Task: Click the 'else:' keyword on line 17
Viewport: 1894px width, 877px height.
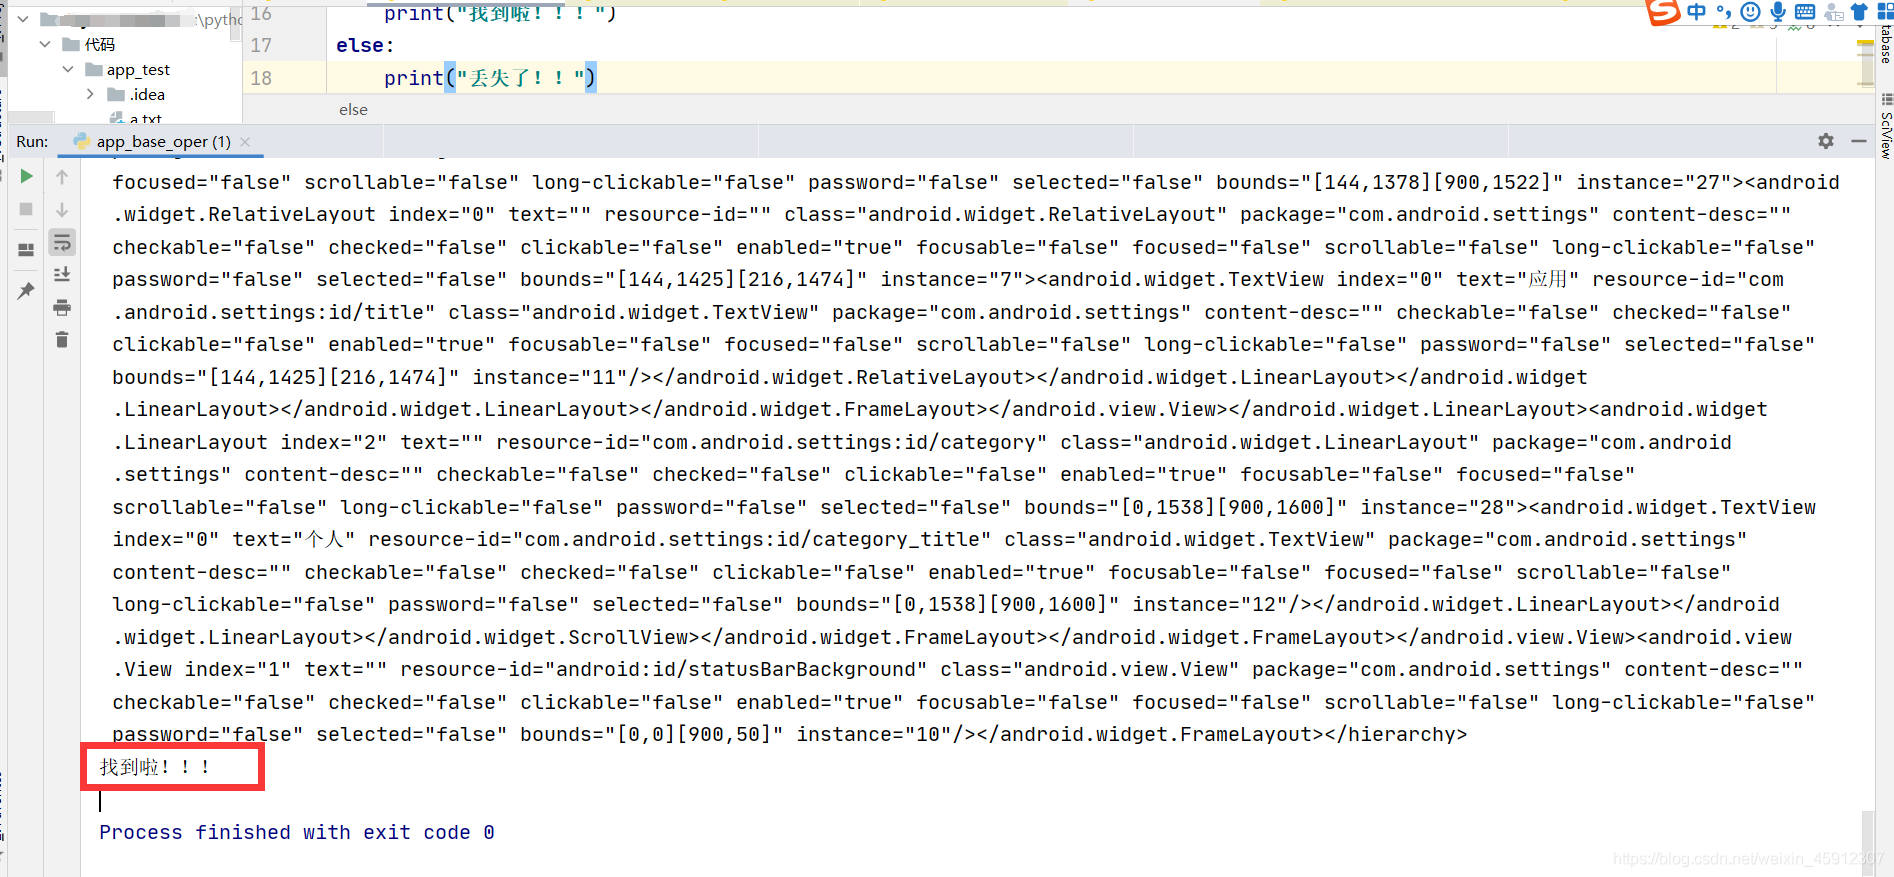Action: click(365, 45)
